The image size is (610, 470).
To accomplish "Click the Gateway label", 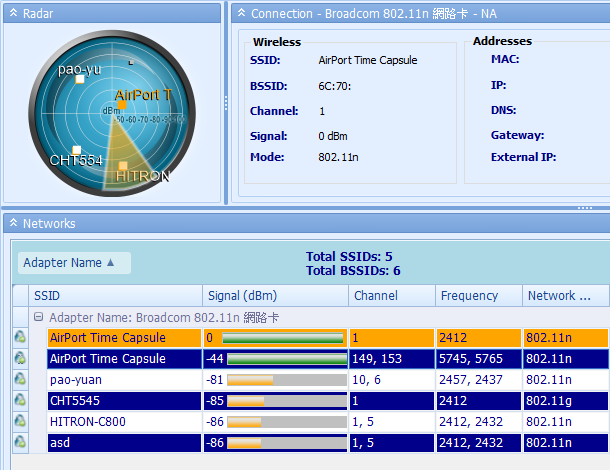I will click(x=517, y=135).
